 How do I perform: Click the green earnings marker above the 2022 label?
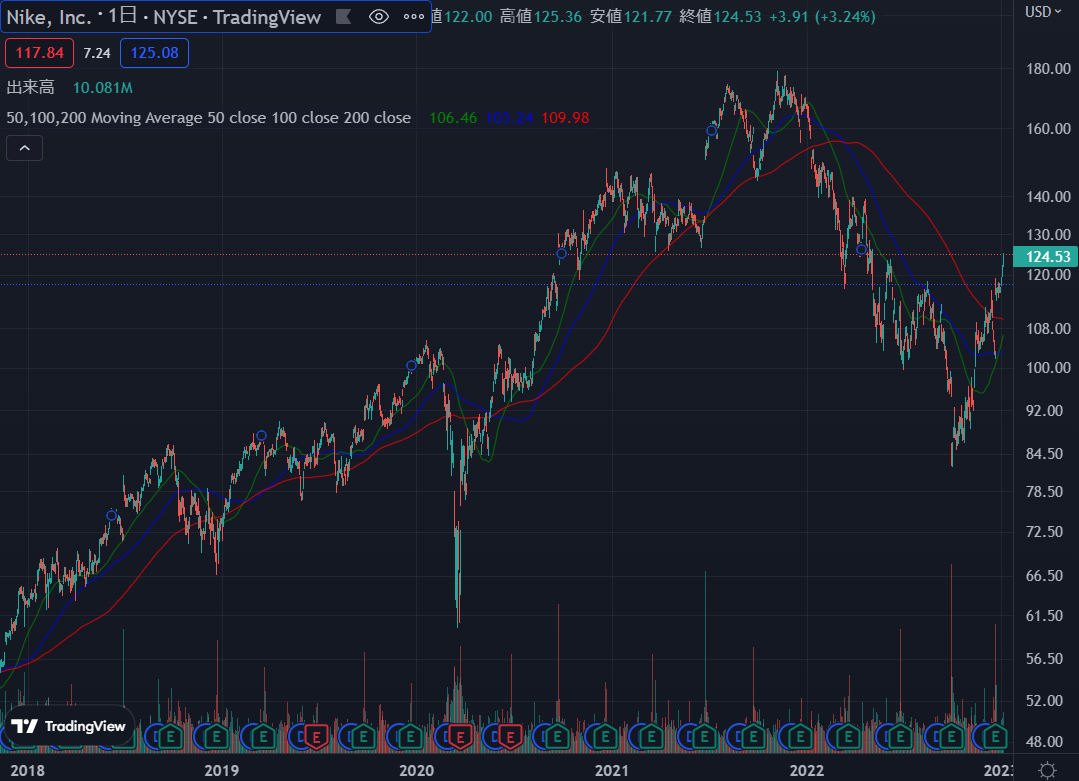click(x=800, y=738)
